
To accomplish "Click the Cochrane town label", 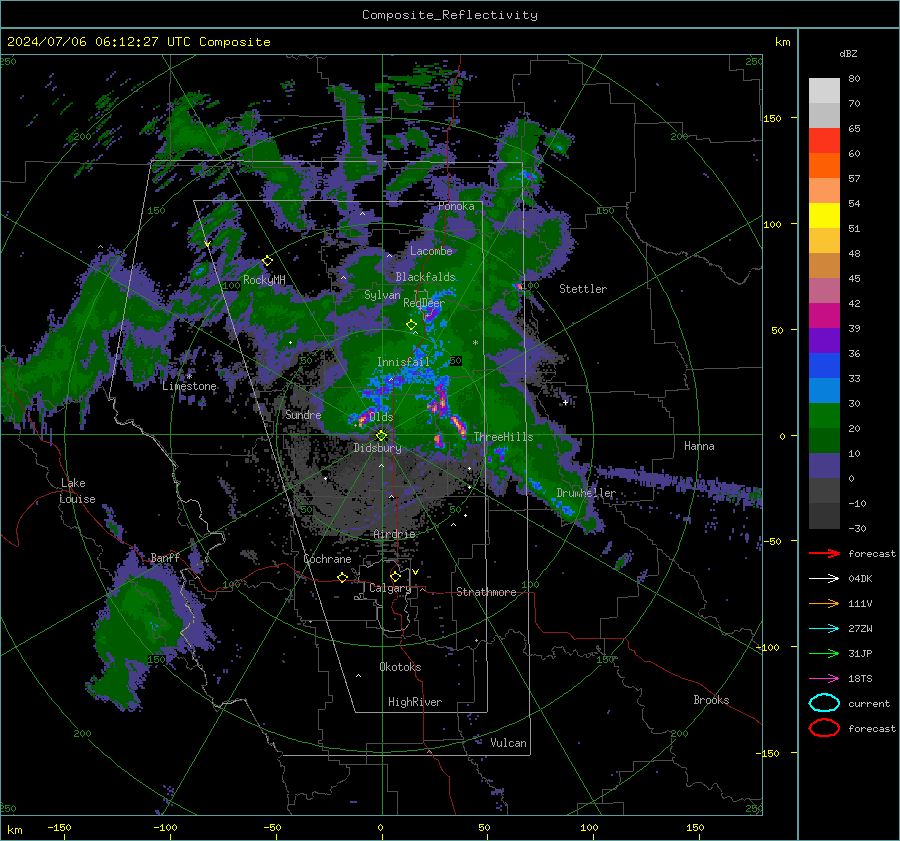I will [327, 559].
